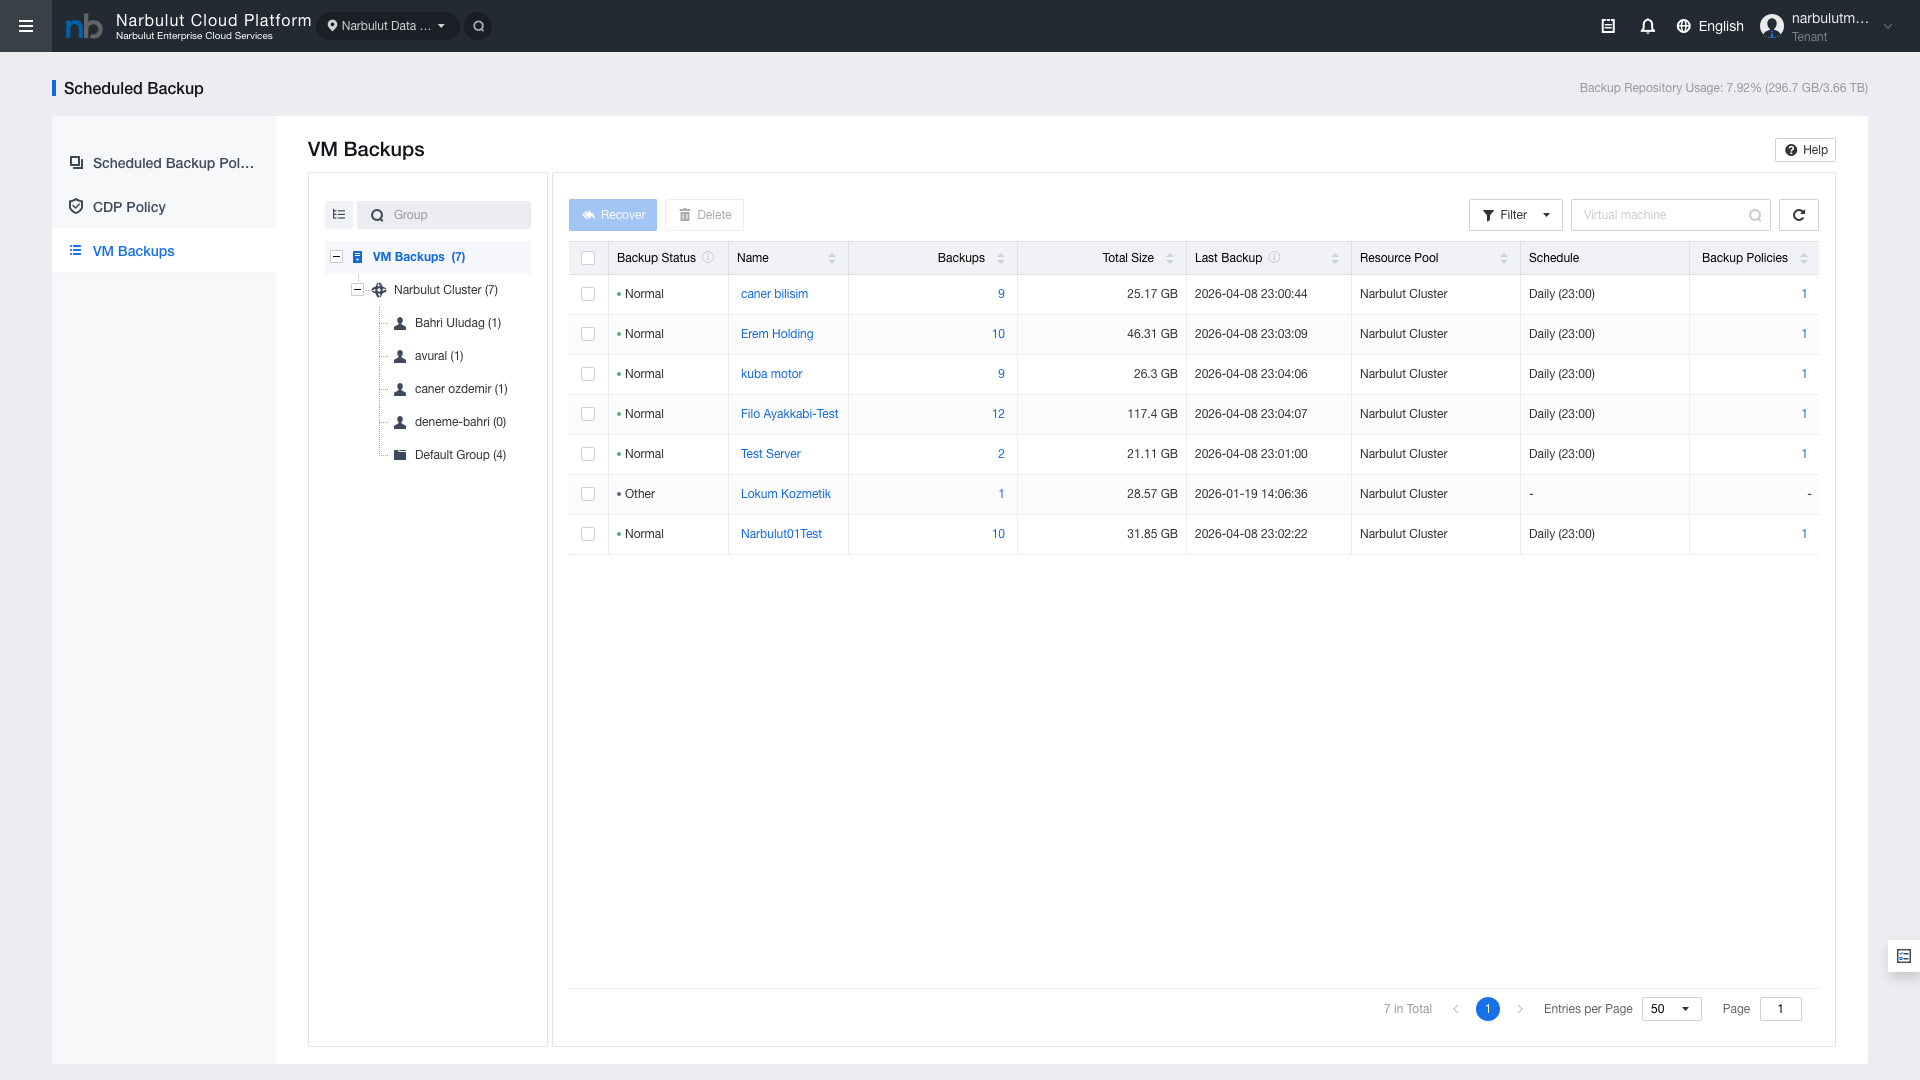
Task: Check the Filo Ayakkabi-Test row checkbox
Action: click(588, 414)
